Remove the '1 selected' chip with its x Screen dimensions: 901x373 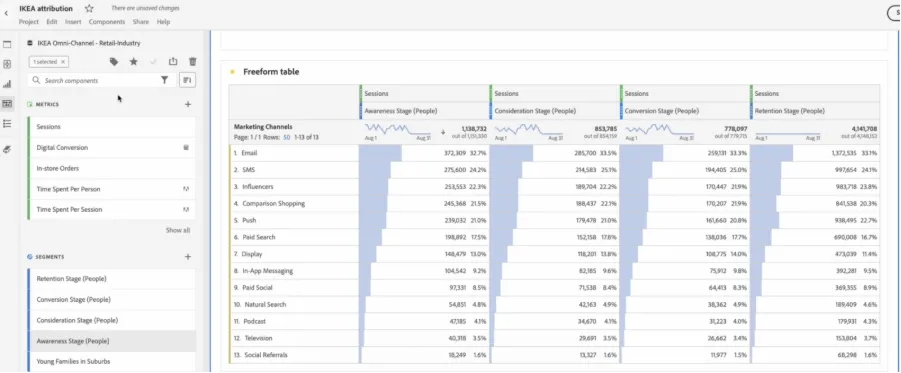point(63,61)
